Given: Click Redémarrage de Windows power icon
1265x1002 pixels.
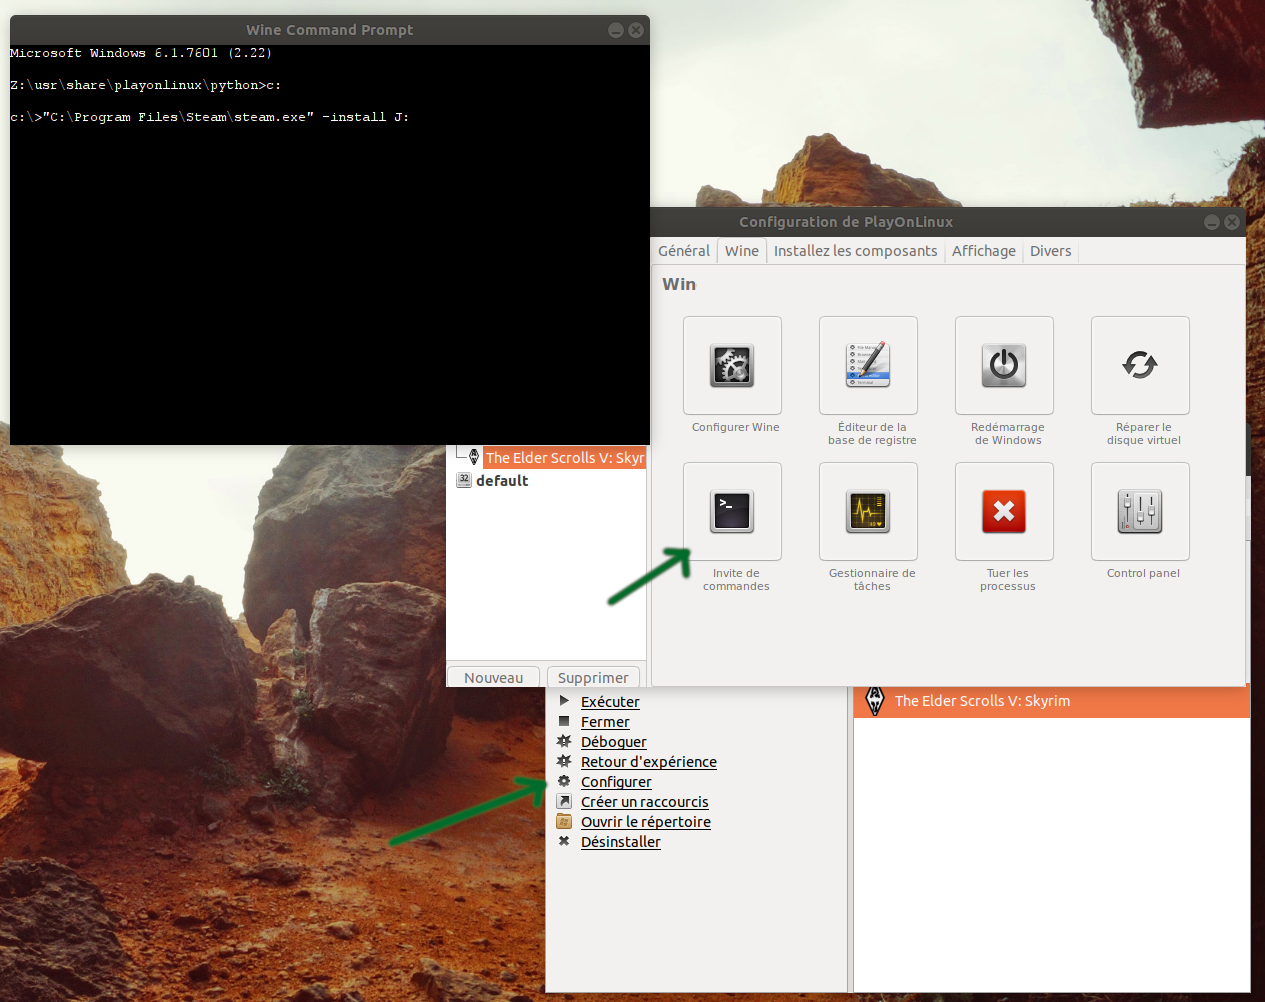Looking at the screenshot, I should [1004, 366].
